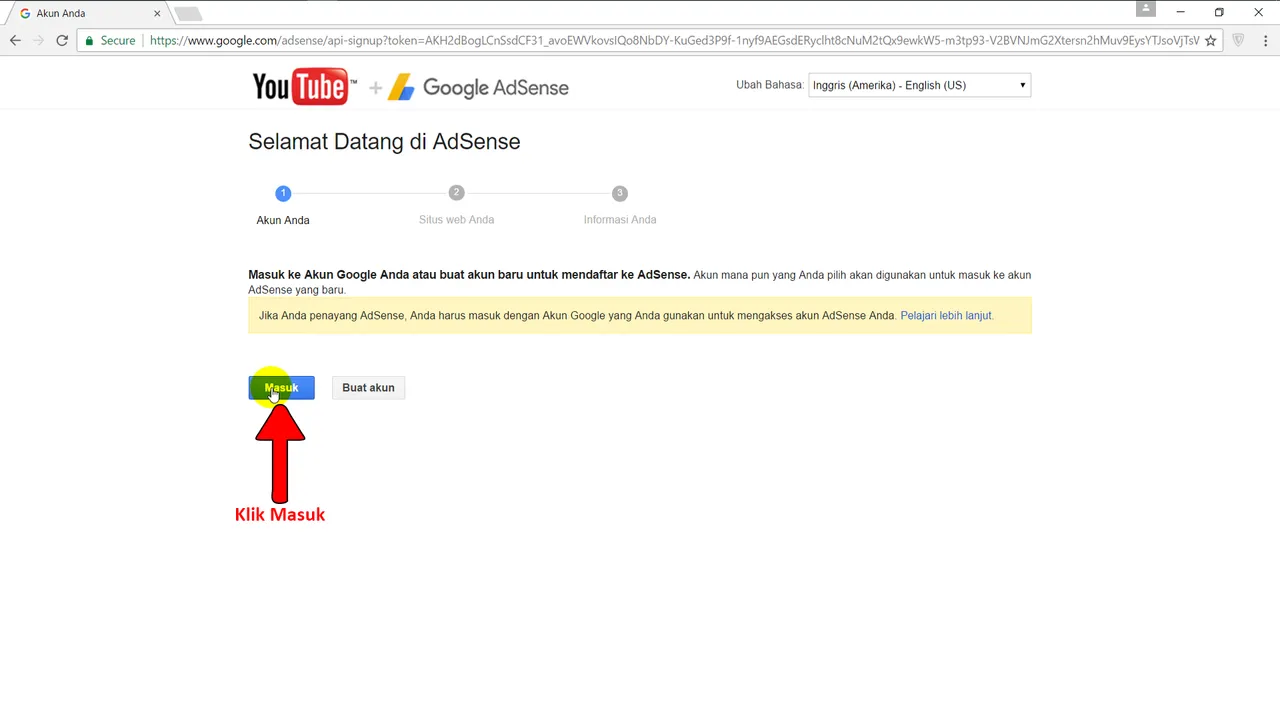This screenshot has height=704, width=1280.
Task: Minimize the Chrome window
Action: pyautogui.click(x=1181, y=13)
